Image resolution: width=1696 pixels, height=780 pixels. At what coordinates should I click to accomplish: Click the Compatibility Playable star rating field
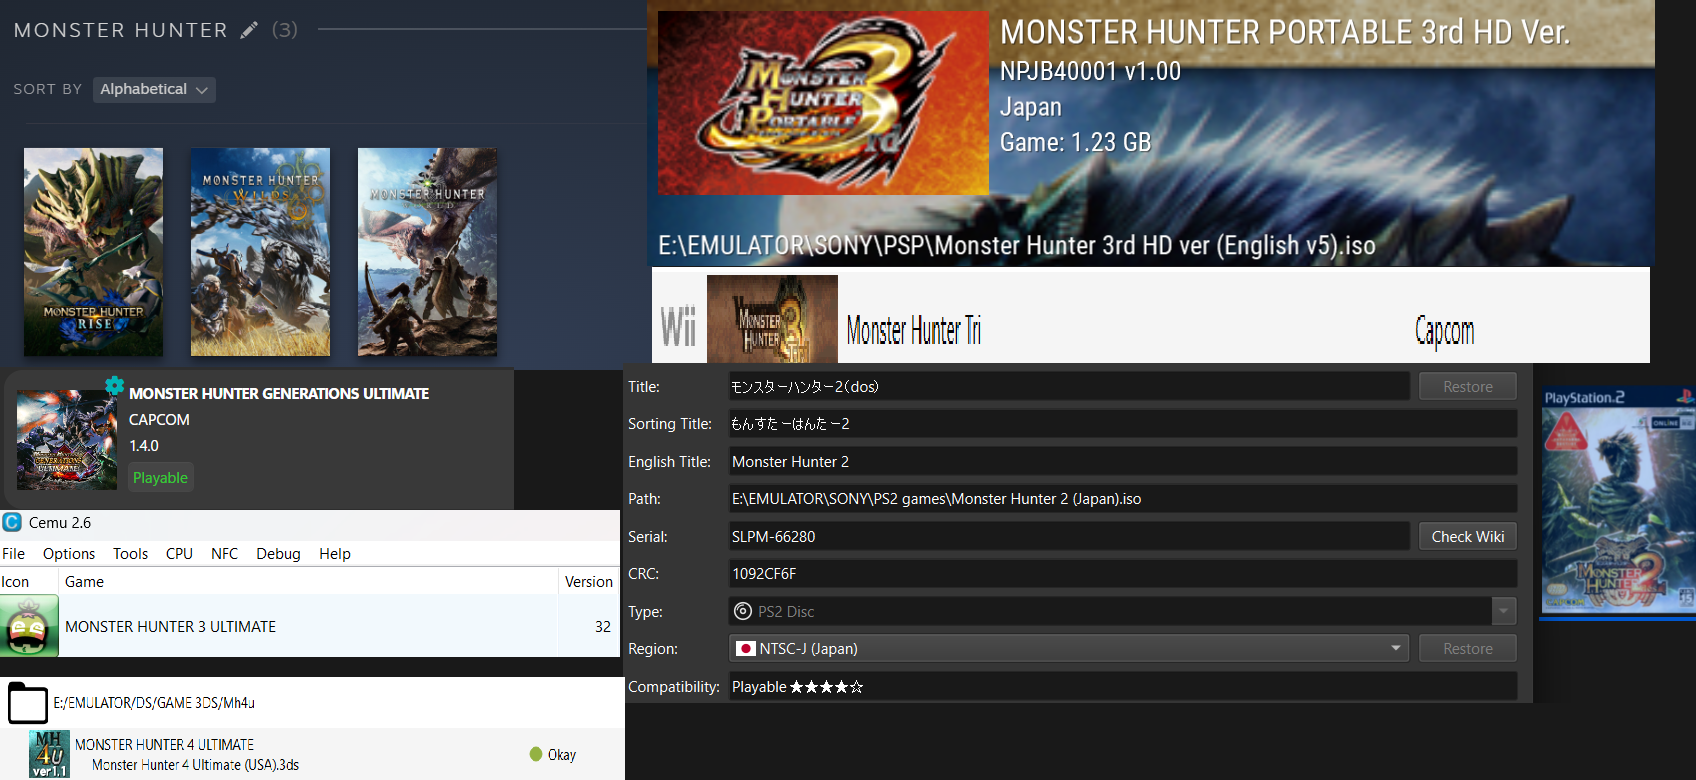tap(1123, 687)
